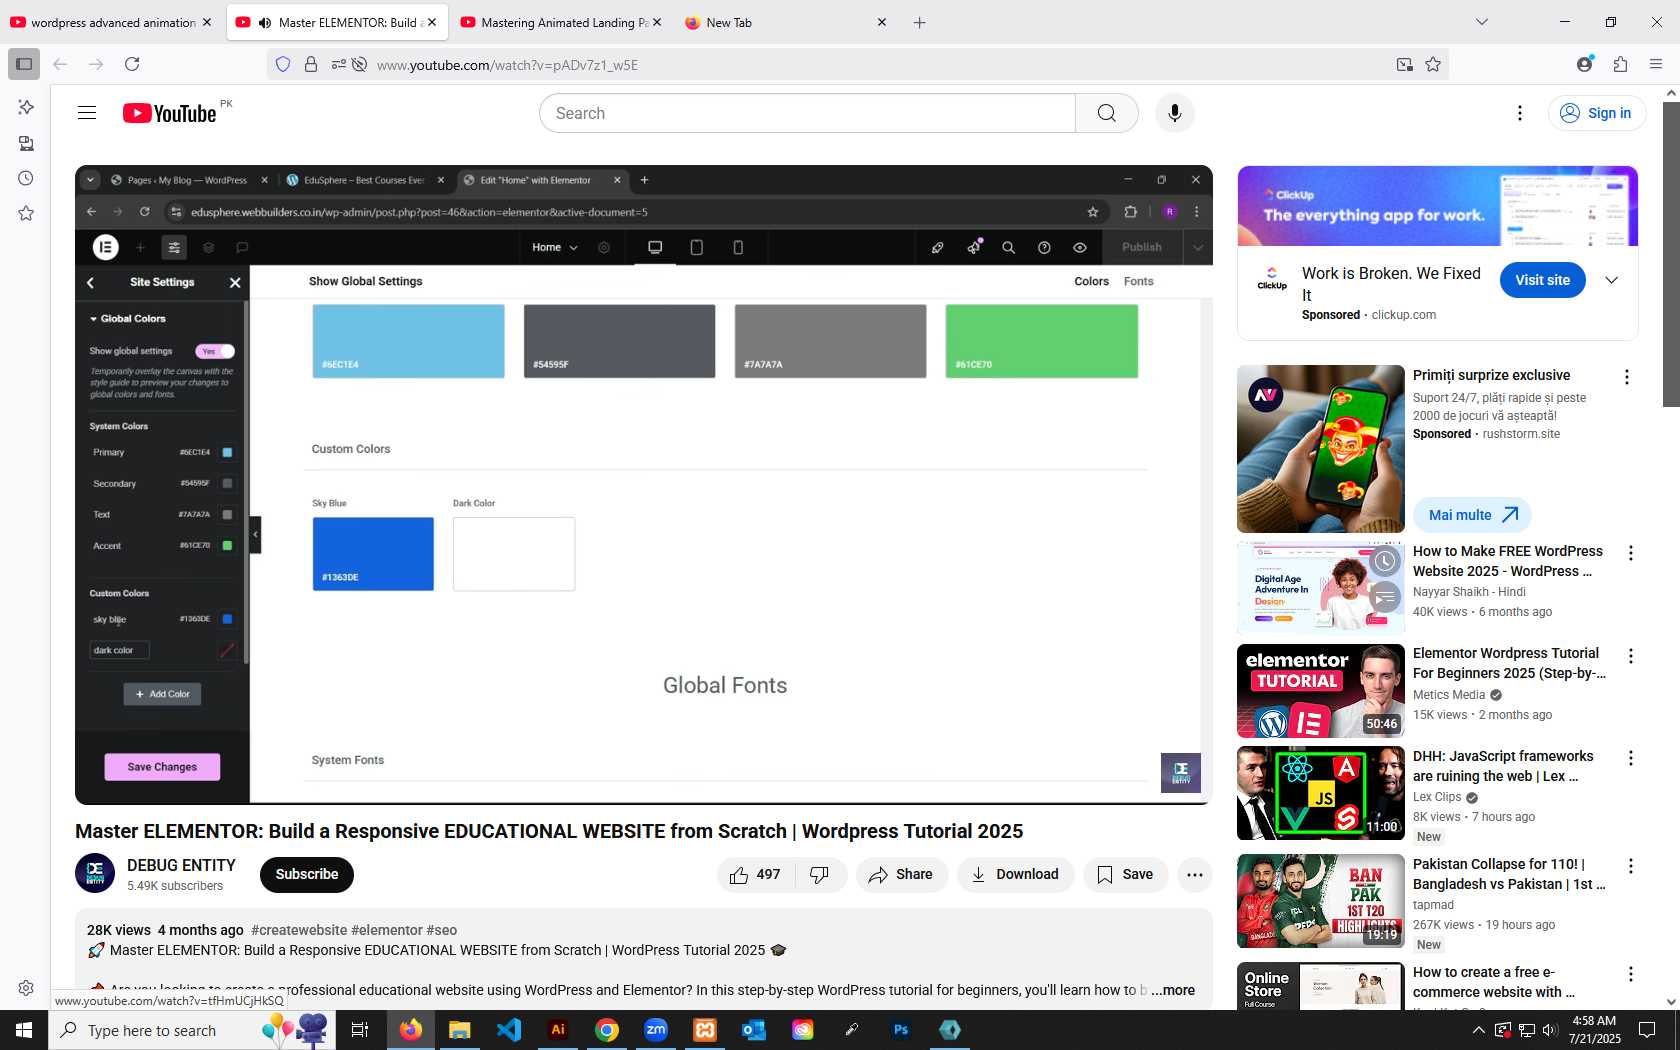The image size is (1680, 1050).
Task: Add FREE WordPress Website video to Watch later
Action: (1384, 561)
